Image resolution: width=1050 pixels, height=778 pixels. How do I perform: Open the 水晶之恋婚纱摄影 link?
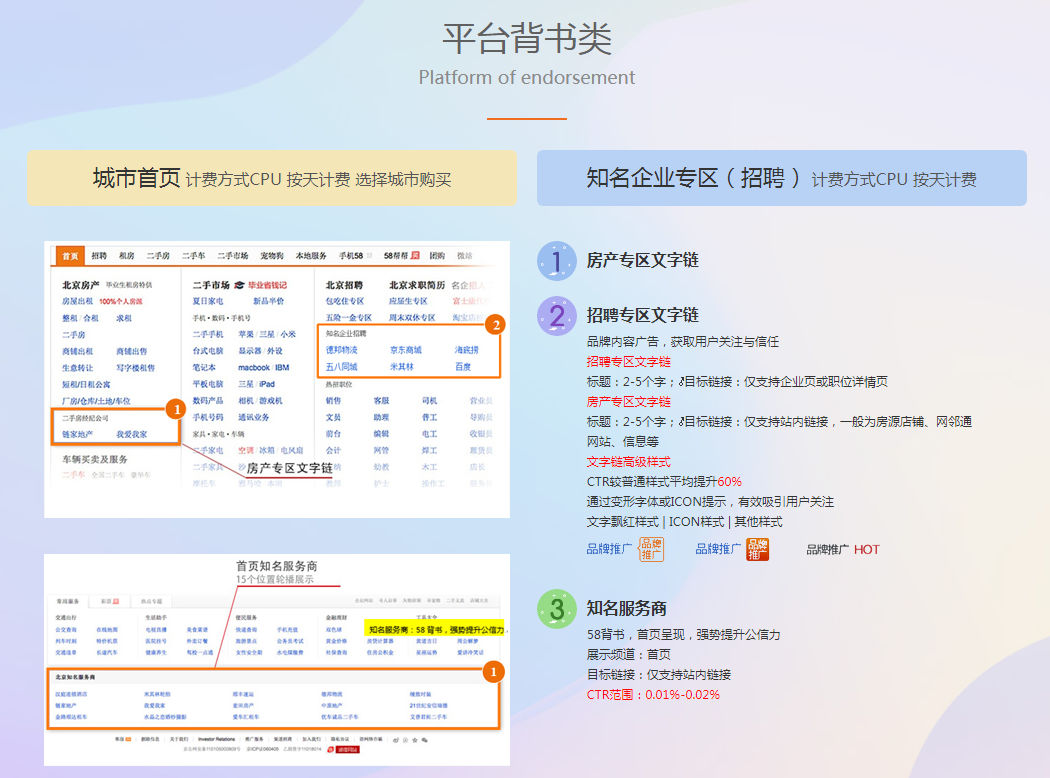click(x=165, y=717)
